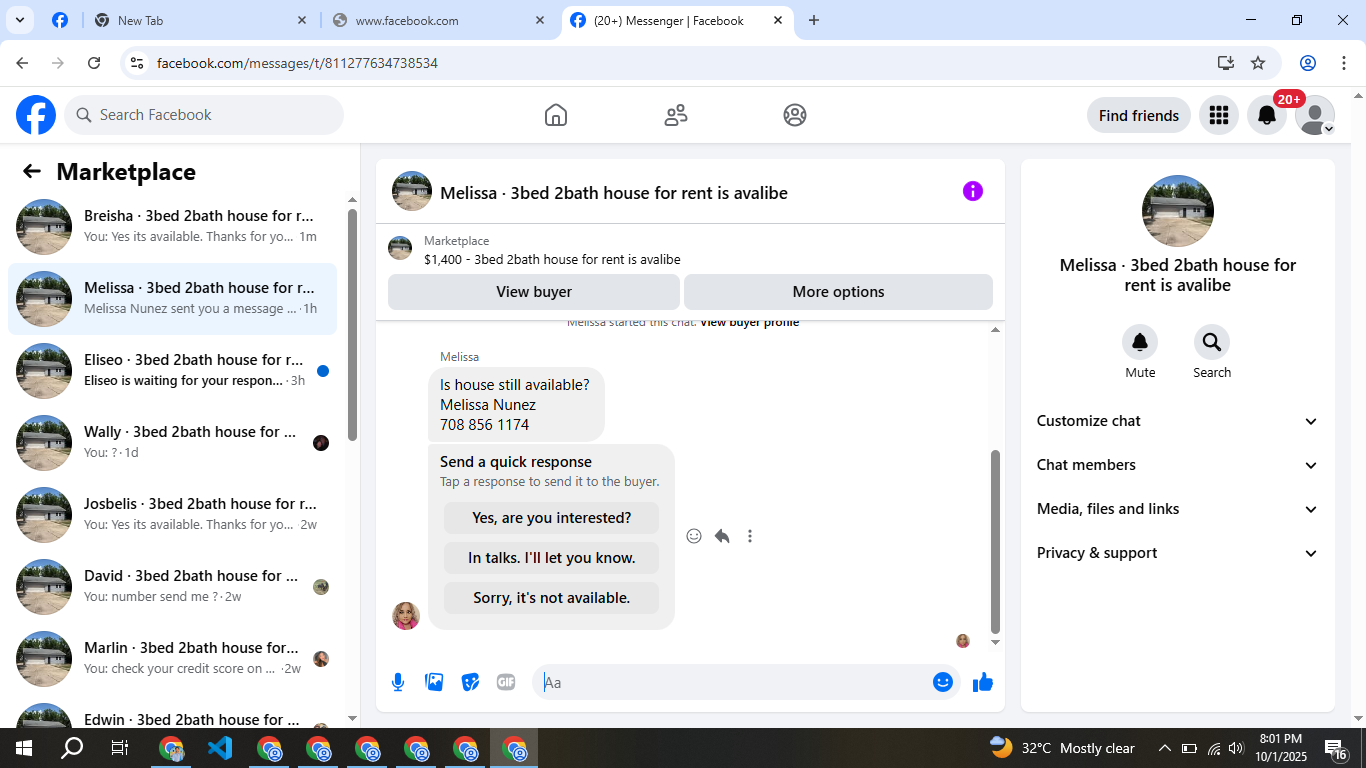1366x768 pixels.
Task: Click the More options button
Action: [838, 292]
